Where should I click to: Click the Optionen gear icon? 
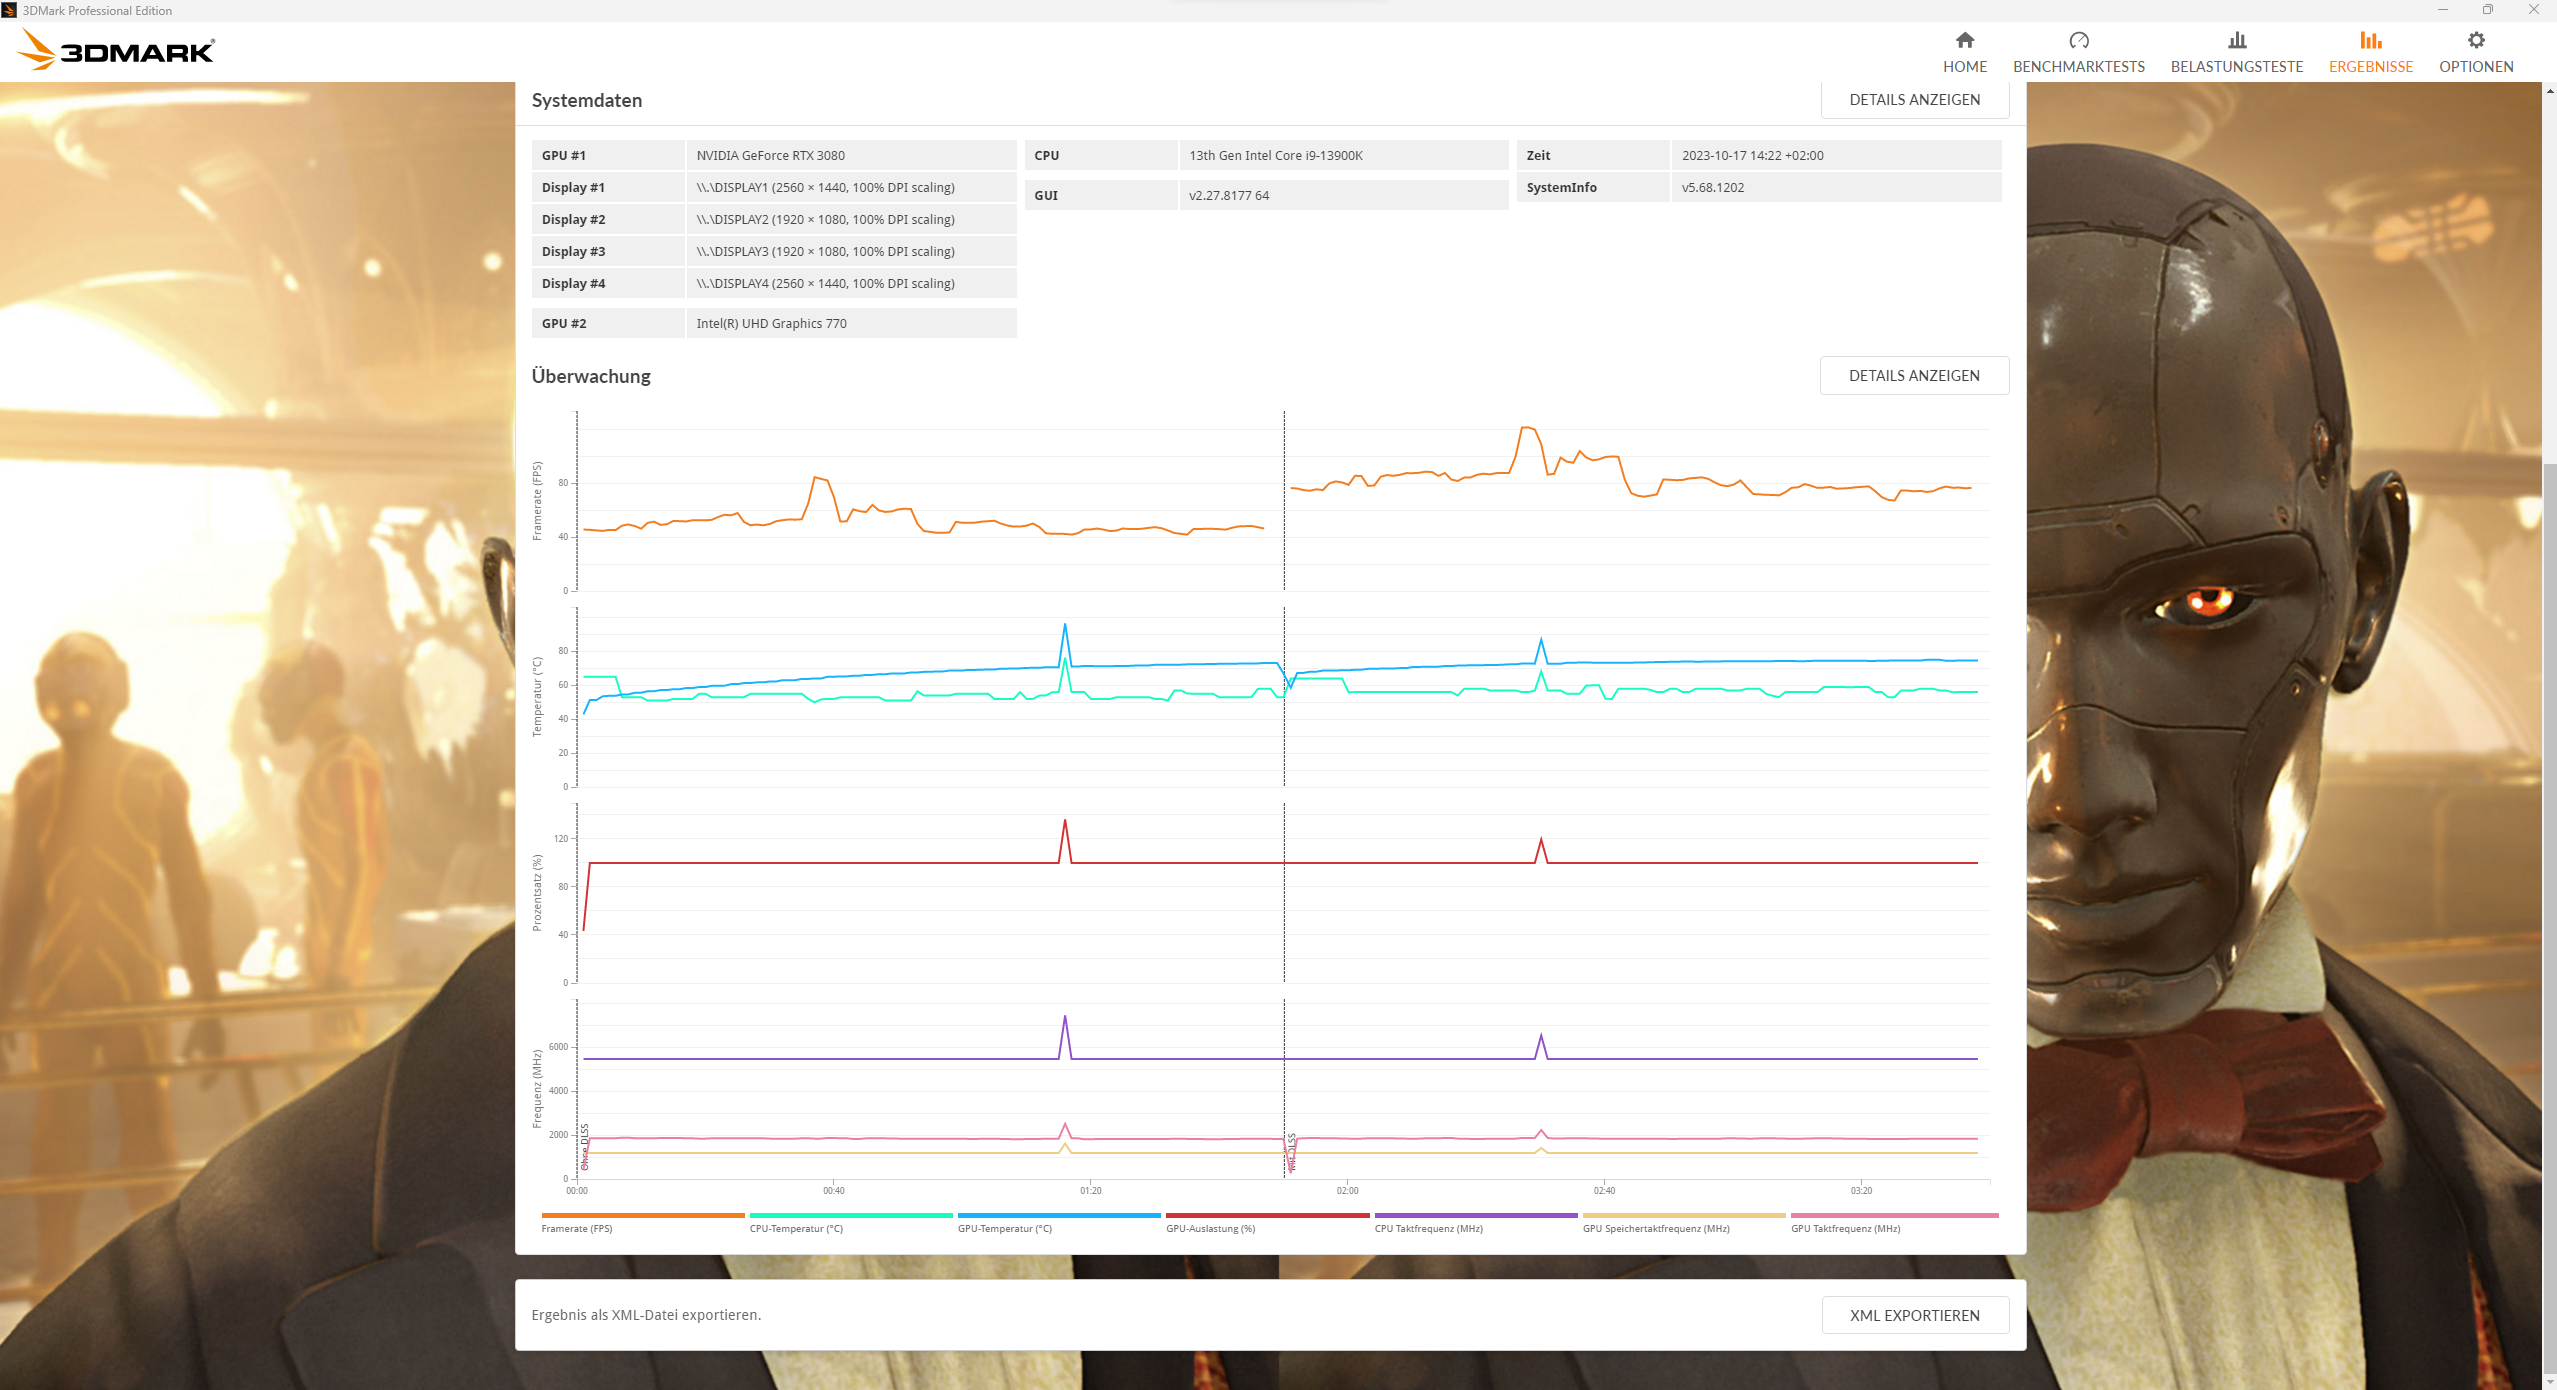coord(2475,40)
